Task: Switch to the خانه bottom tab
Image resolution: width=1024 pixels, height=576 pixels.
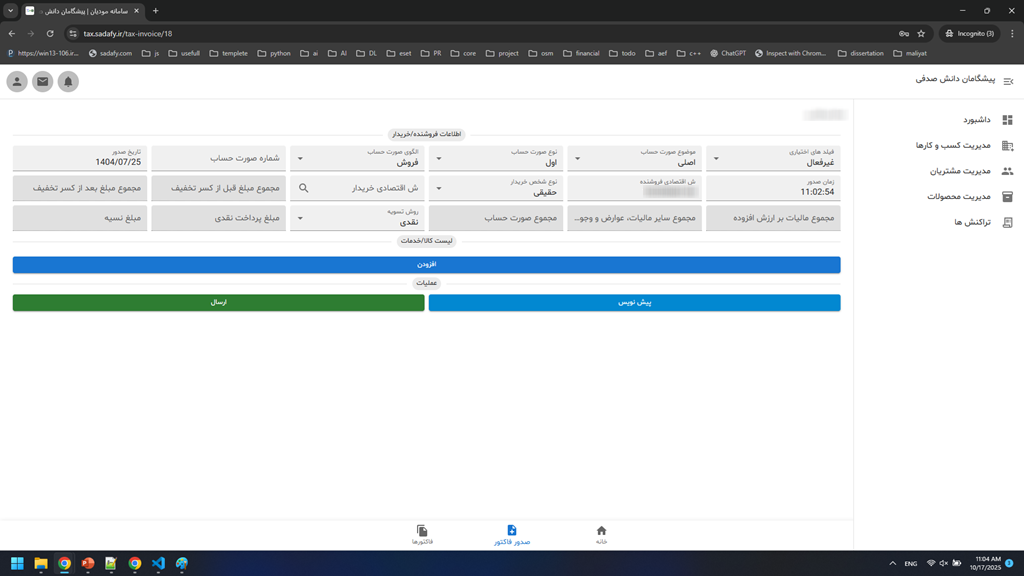Action: (x=601, y=535)
